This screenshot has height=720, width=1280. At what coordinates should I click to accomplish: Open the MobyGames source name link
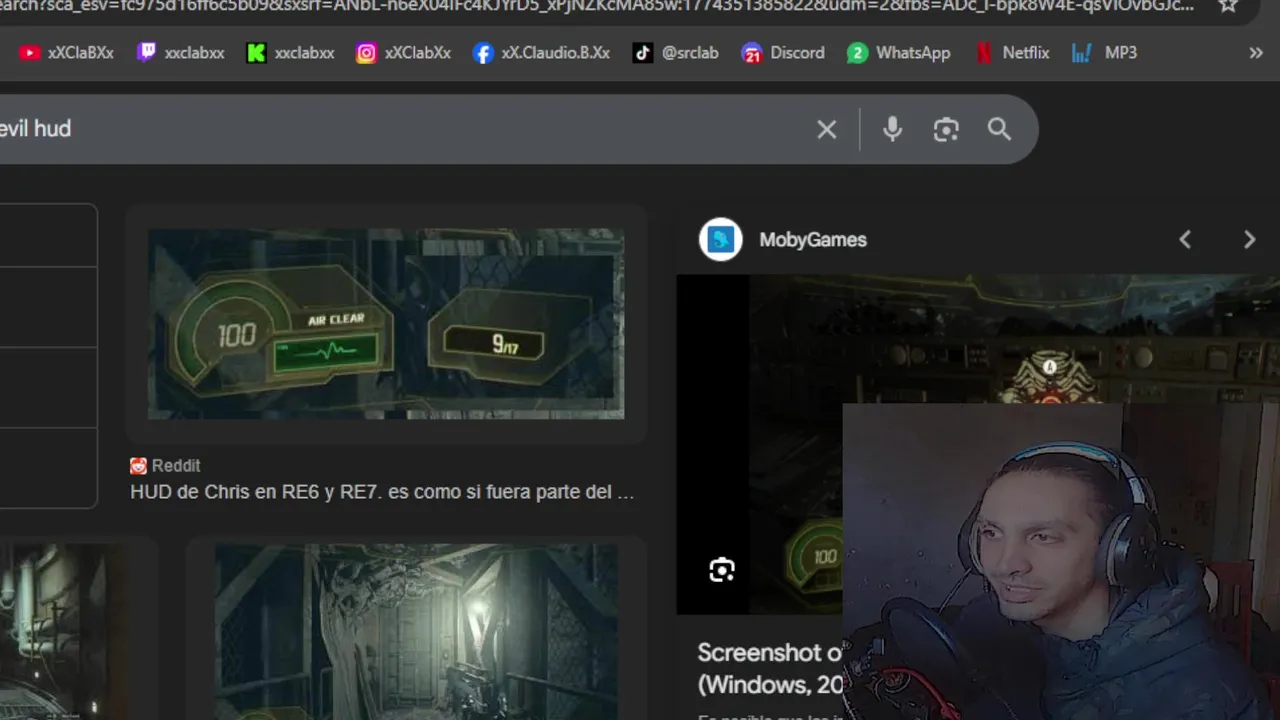click(x=812, y=240)
